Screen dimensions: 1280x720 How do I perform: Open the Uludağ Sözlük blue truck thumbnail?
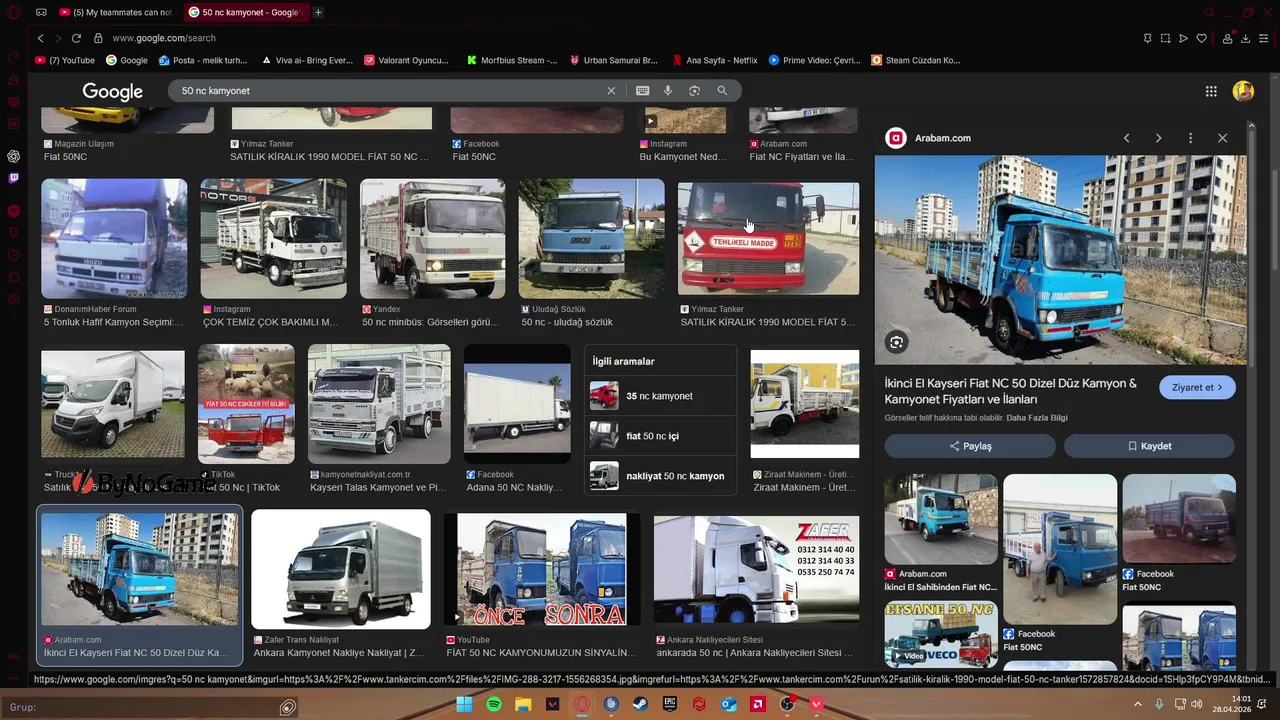(591, 238)
